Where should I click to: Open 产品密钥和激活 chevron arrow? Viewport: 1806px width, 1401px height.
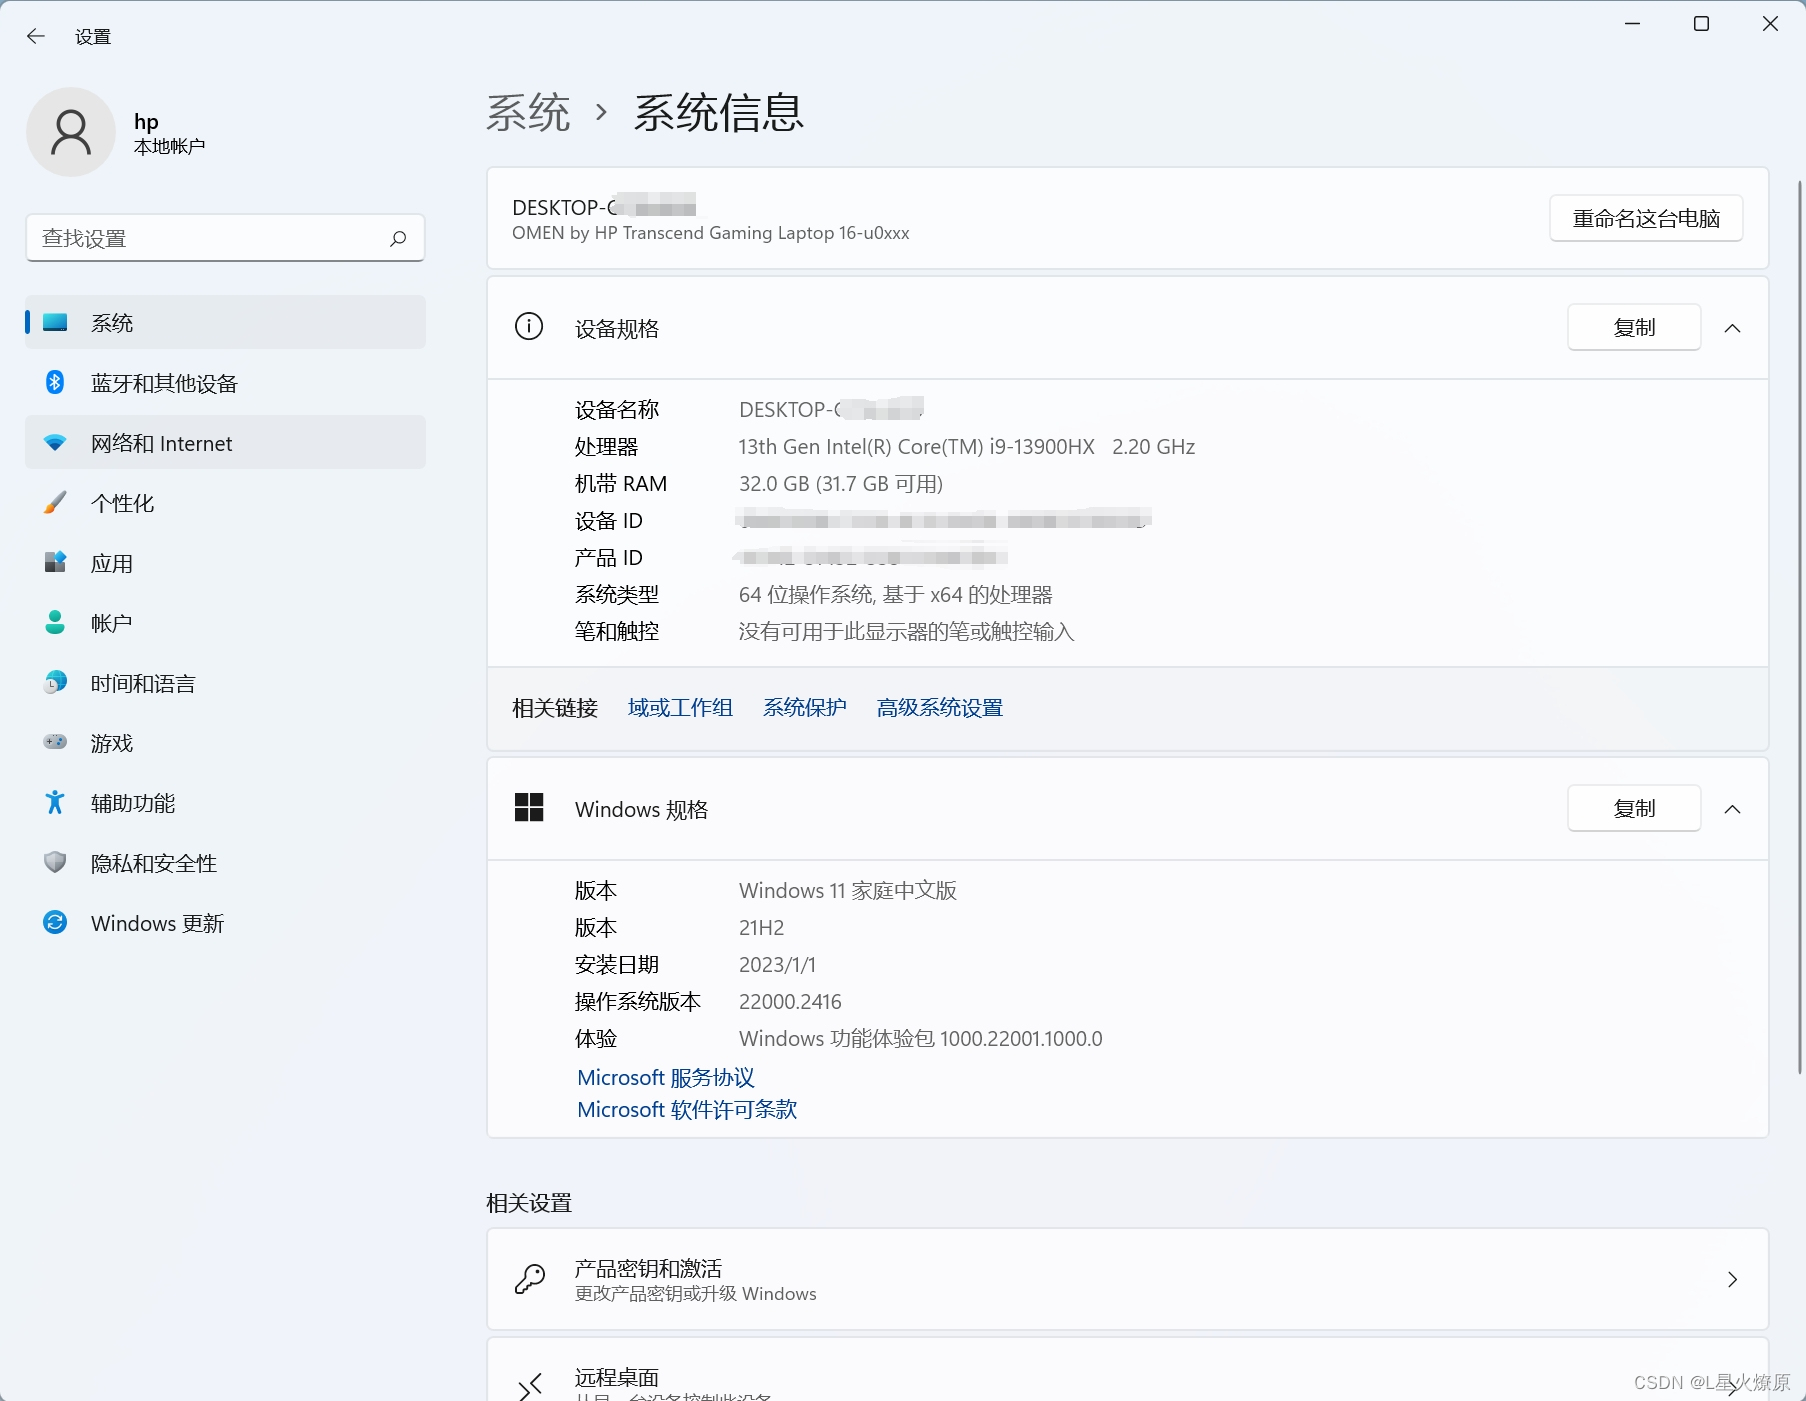[x=1733, y=1279]
